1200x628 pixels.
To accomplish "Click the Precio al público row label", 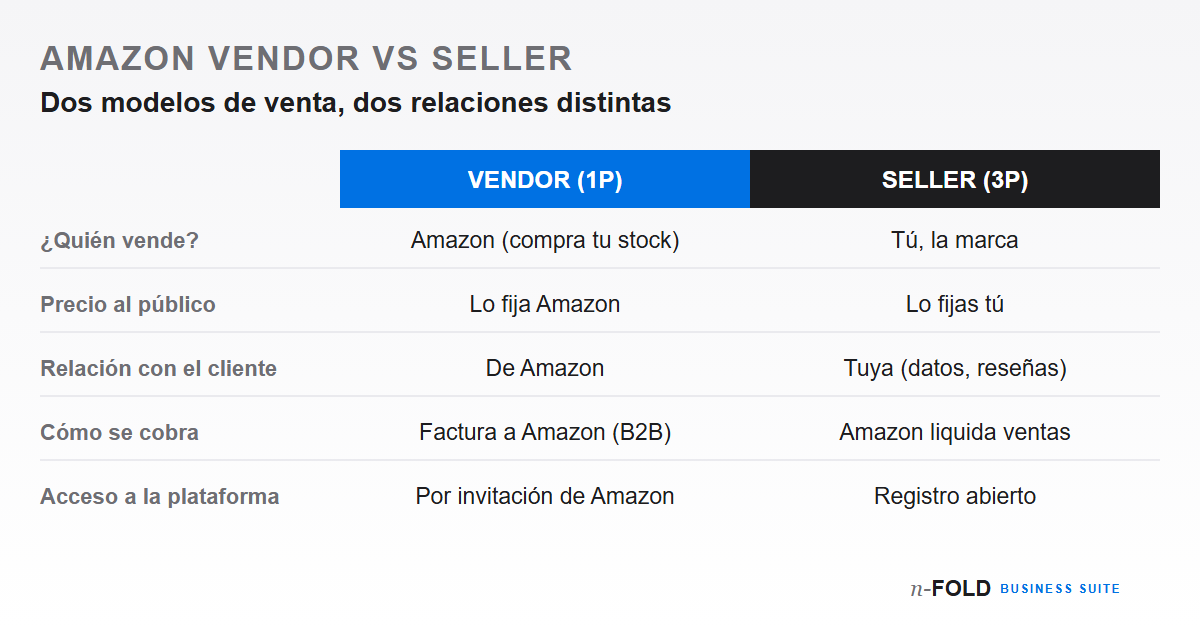I will coord(128,305).
